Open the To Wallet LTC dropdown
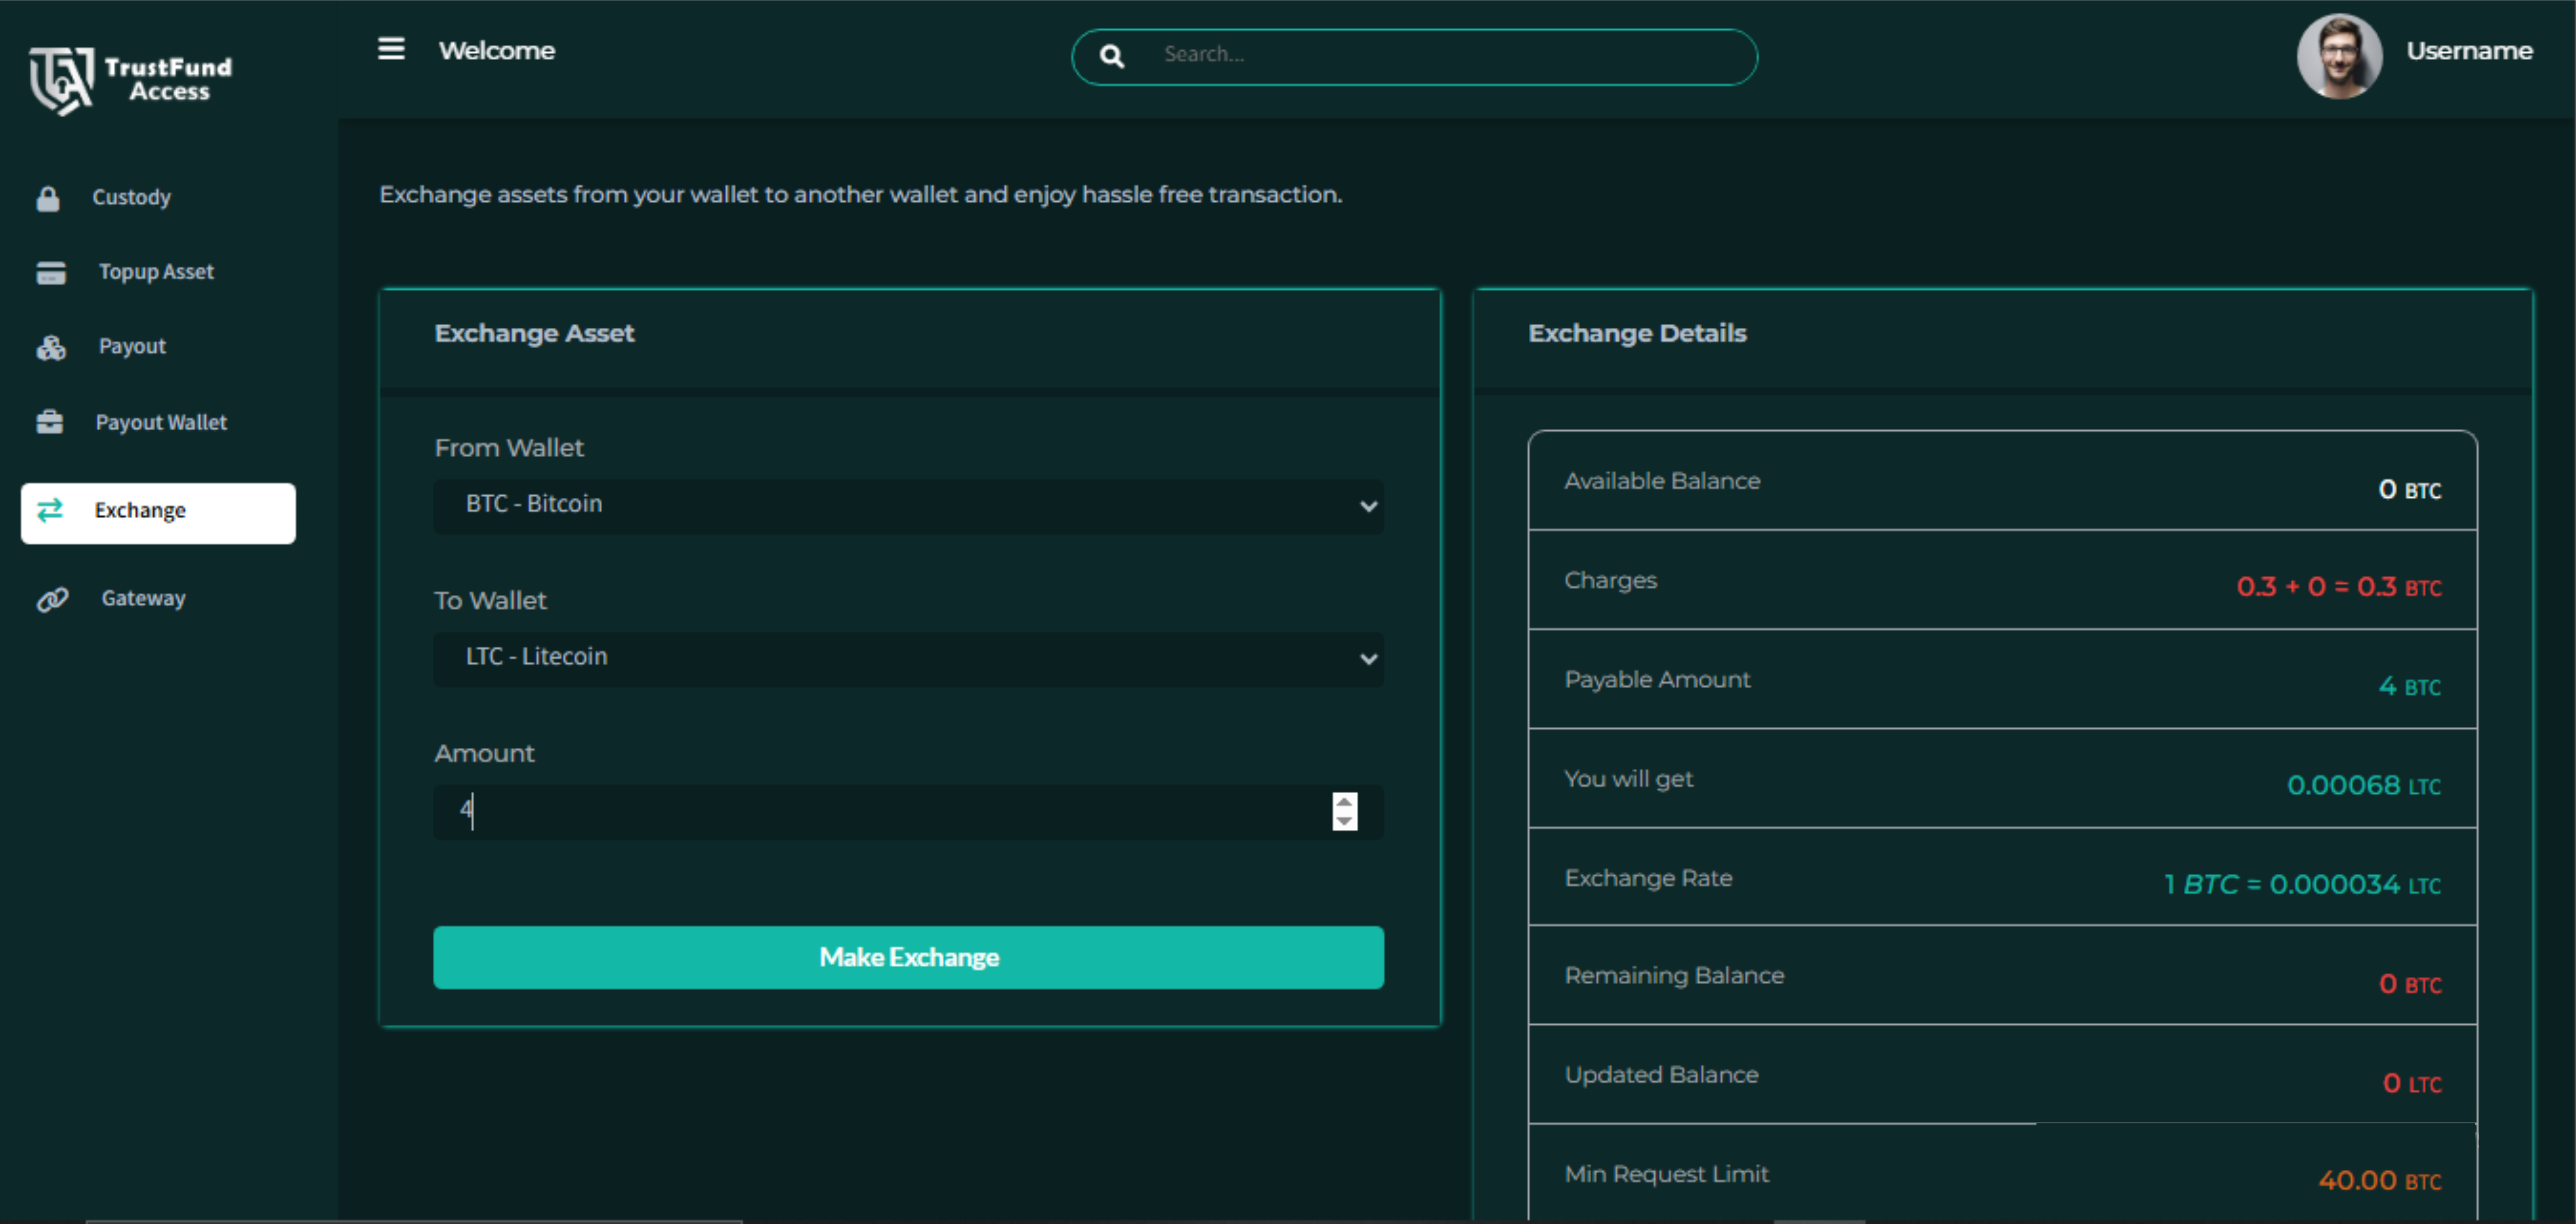Viewport: 2576px width, 1224px height. [908, 658]
